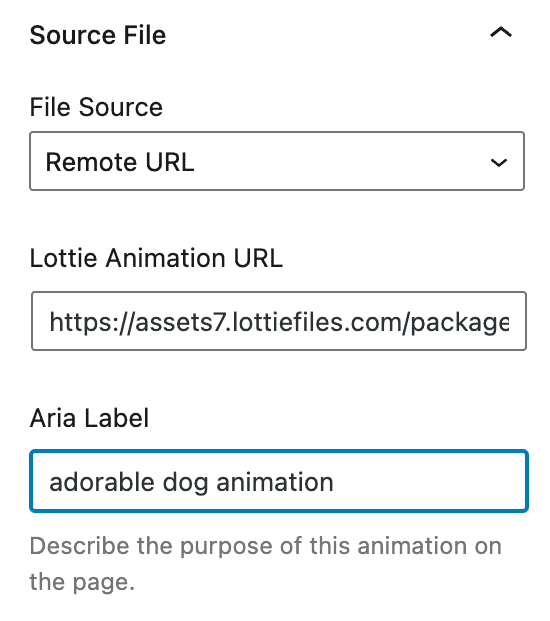Collapse the Source File panel chevron
This screenshot has width=550, height=621.
501,32
